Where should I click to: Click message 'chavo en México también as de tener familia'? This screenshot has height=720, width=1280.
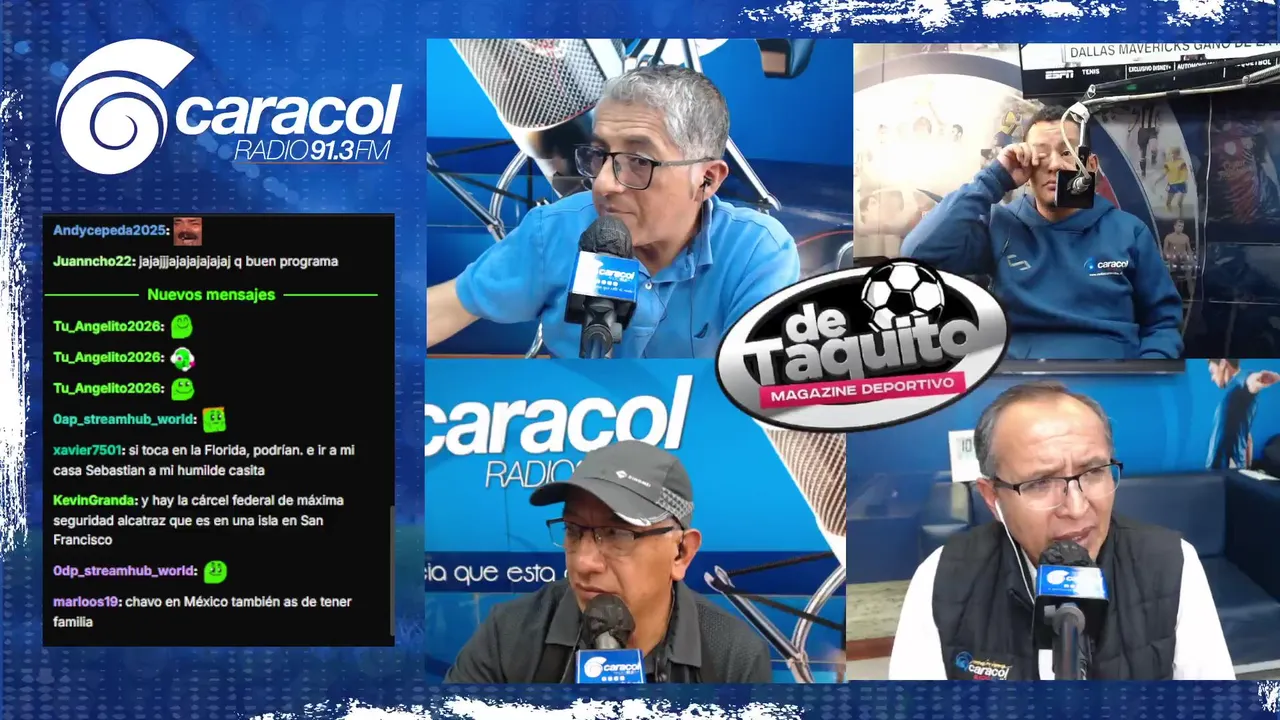tap(201, 612)
